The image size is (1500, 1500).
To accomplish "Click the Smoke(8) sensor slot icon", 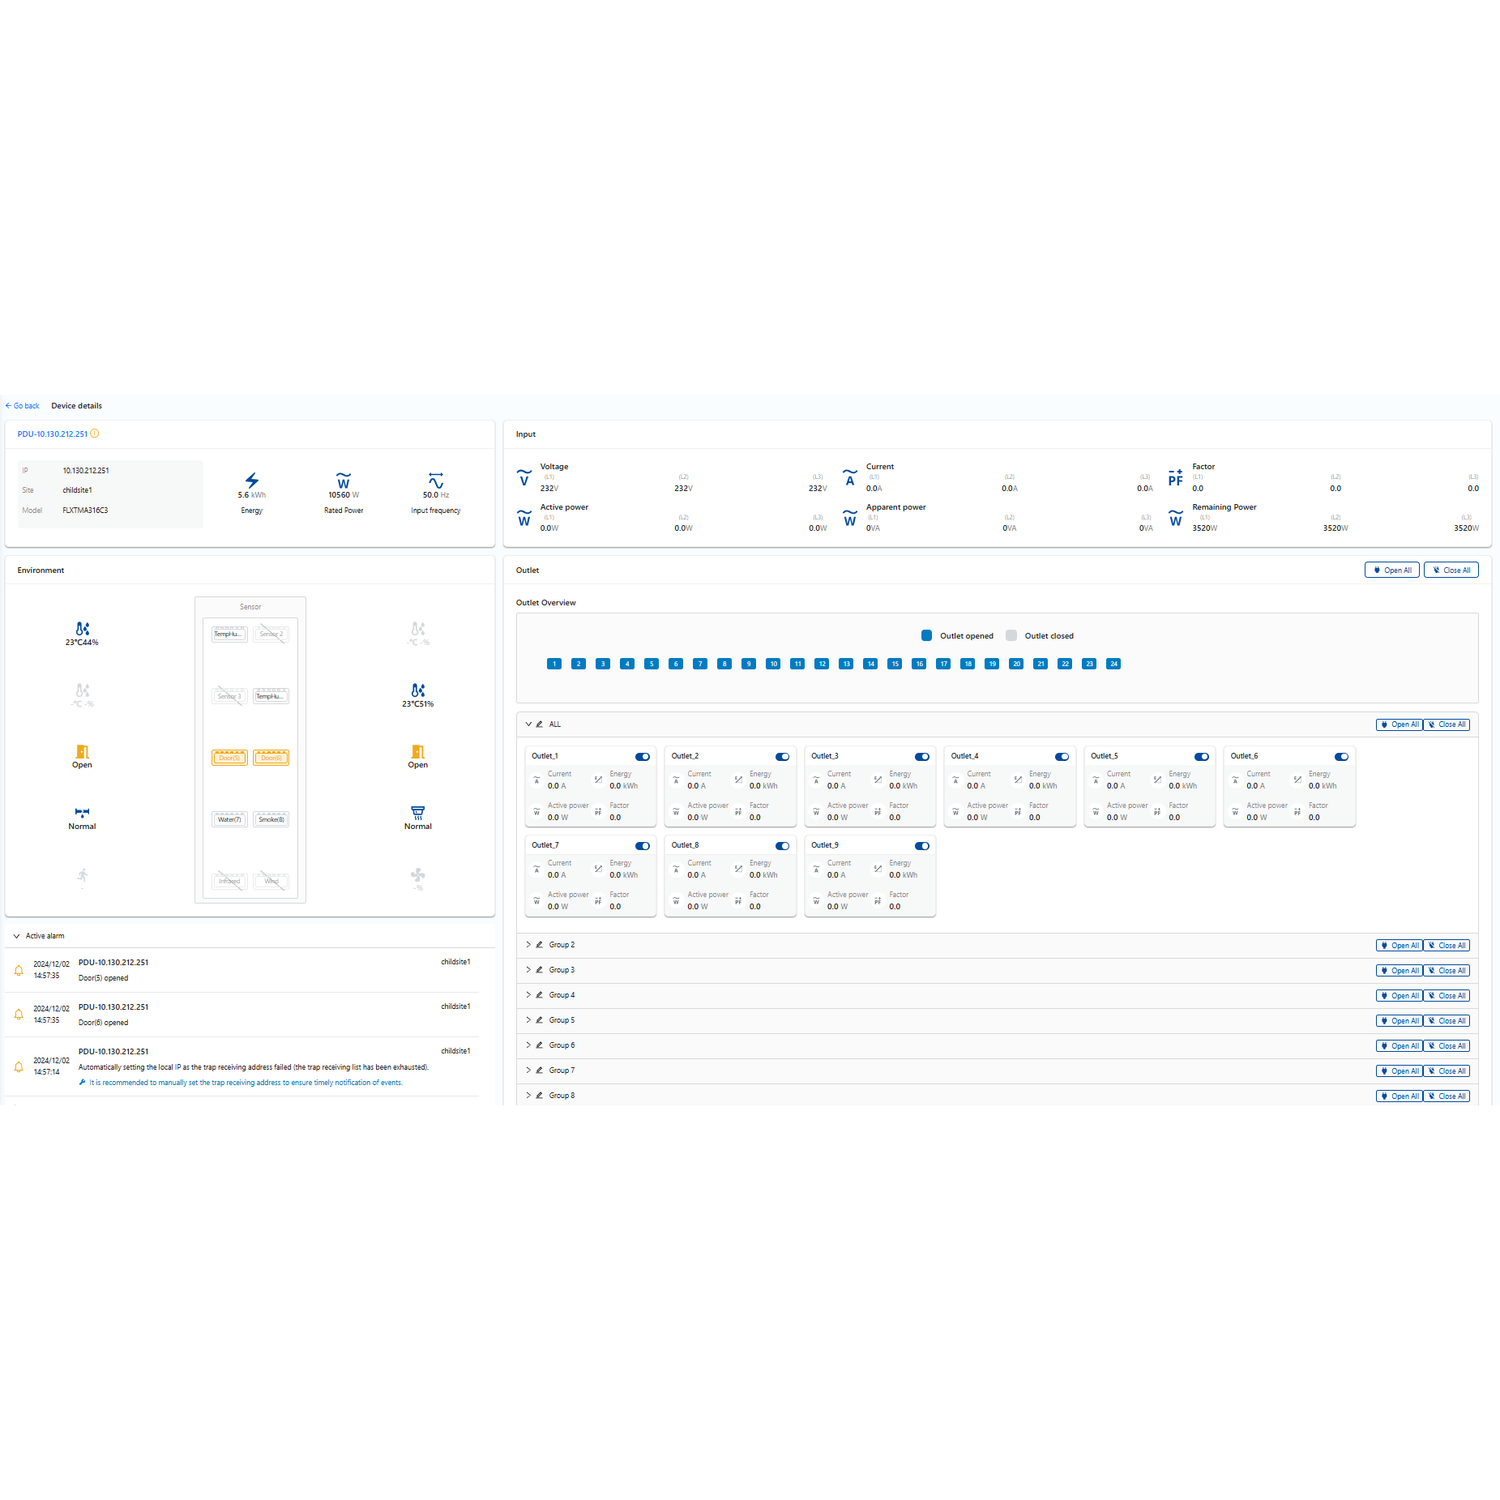I will point(271,819).
